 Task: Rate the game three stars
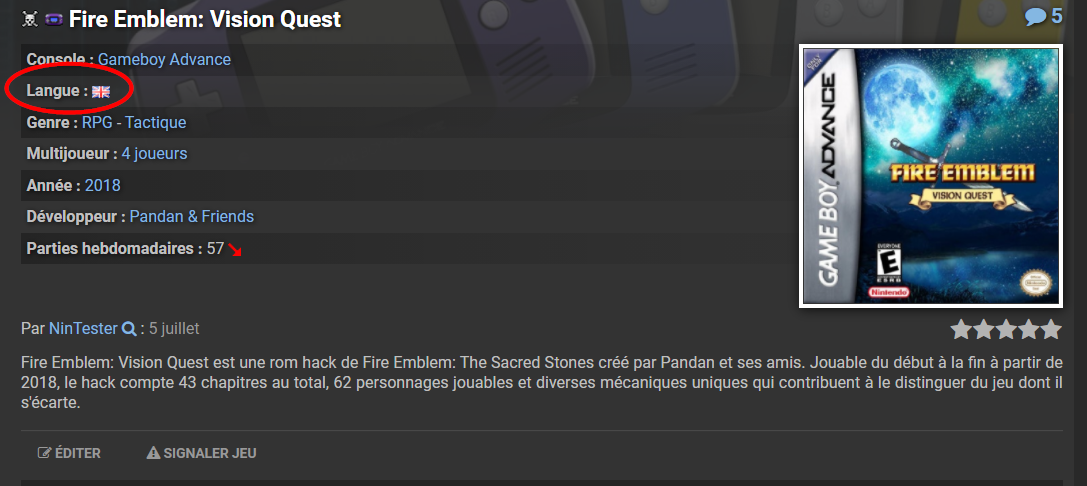[x=1006, y=329]
